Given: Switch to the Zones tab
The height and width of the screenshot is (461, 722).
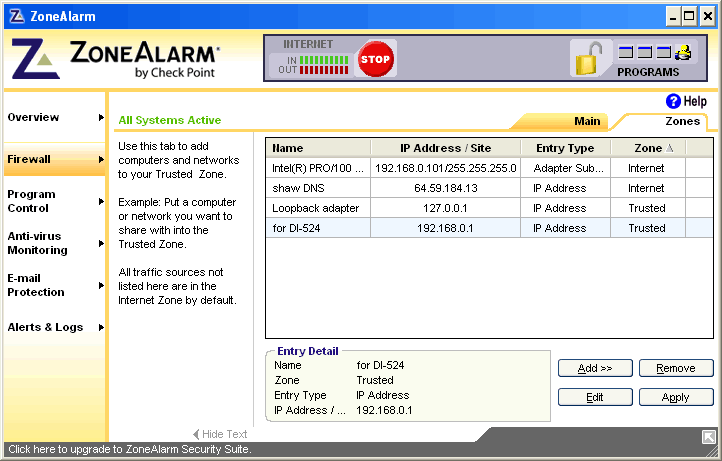Looking at the screenshot, I should click(x=682, y=121).
